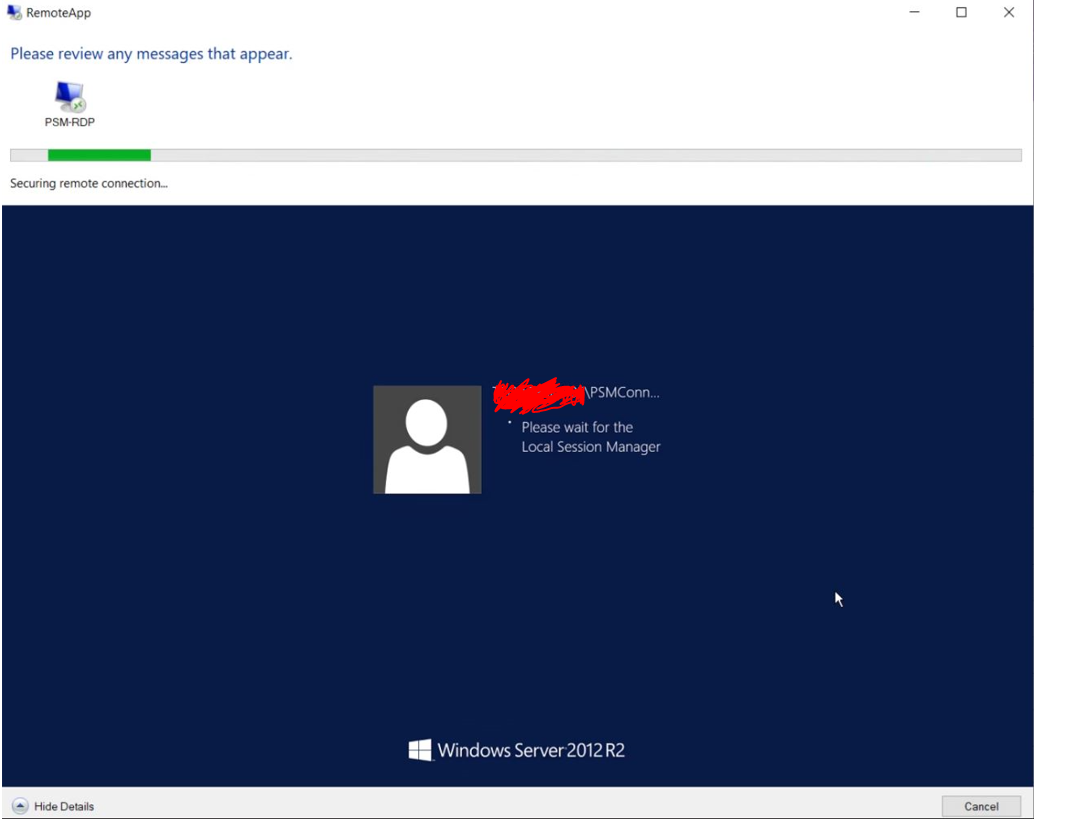Viewport: 1065px width, 825px height.
Task: Click the connection progress bar
Action: (x=515, y=154)
